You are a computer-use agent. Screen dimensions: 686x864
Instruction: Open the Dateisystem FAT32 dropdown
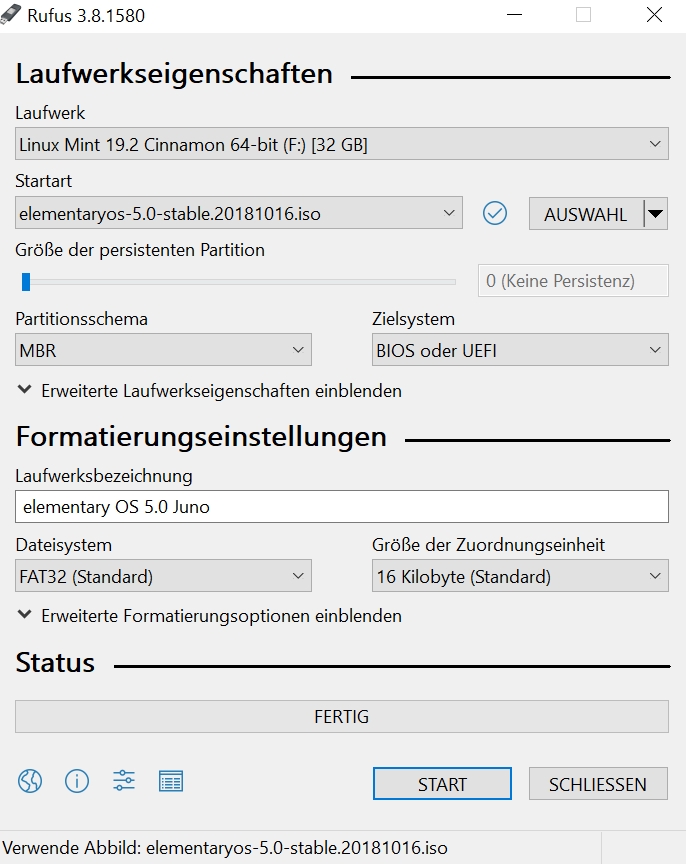click(163, 576)
